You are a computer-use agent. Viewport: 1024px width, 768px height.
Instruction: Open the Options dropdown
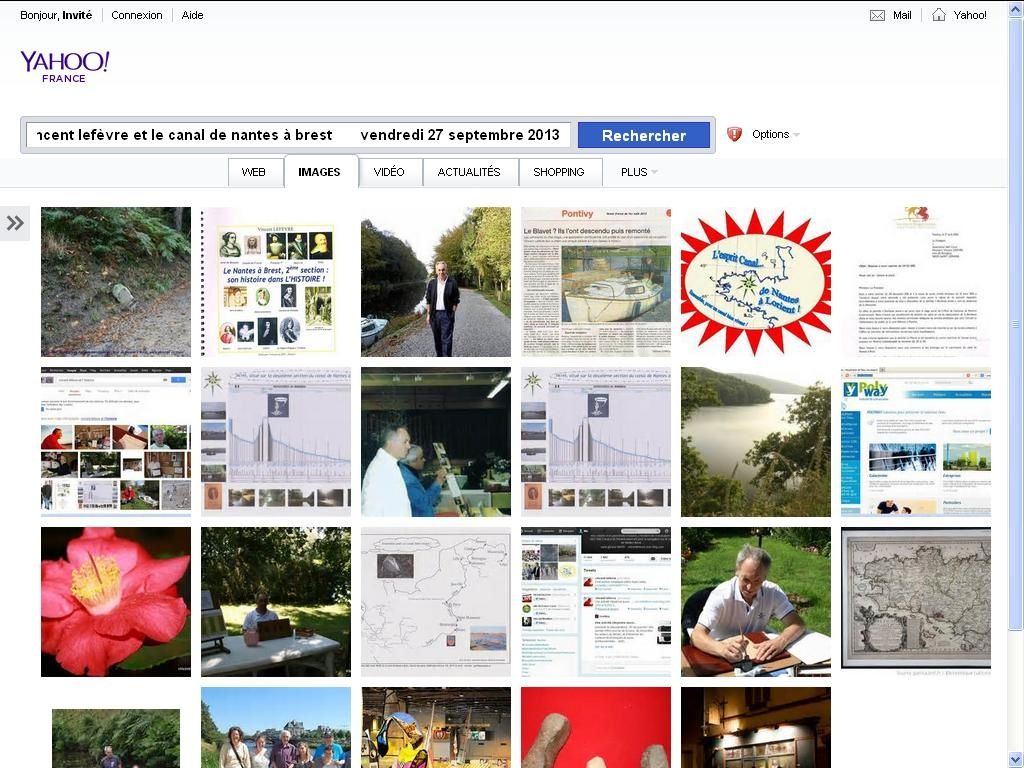(x=775, y=134)
